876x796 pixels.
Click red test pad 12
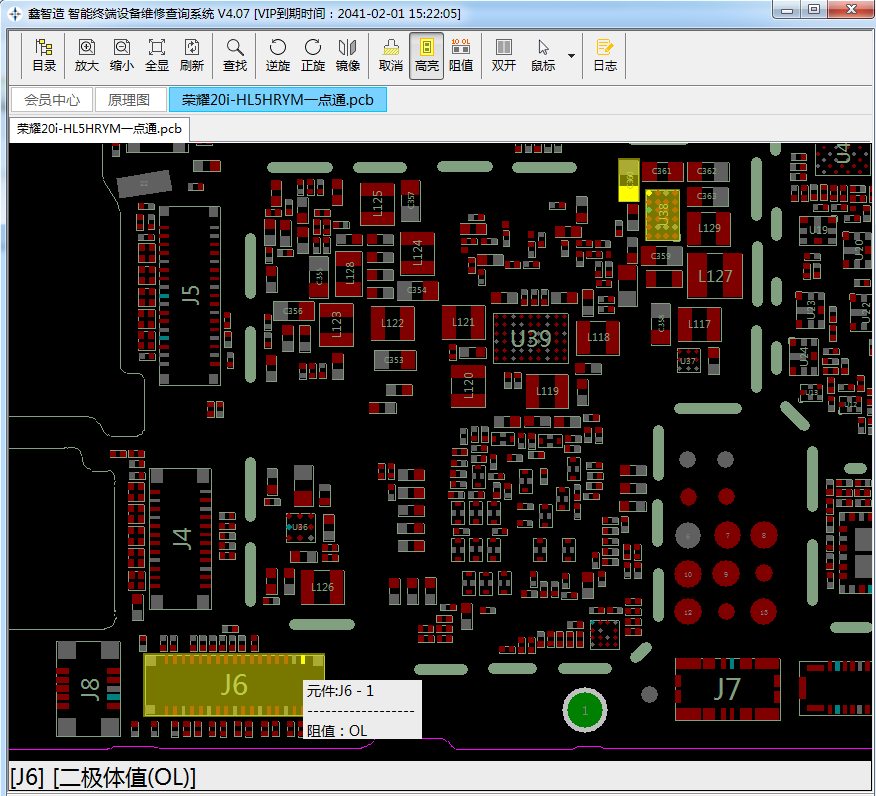point(688,612)
